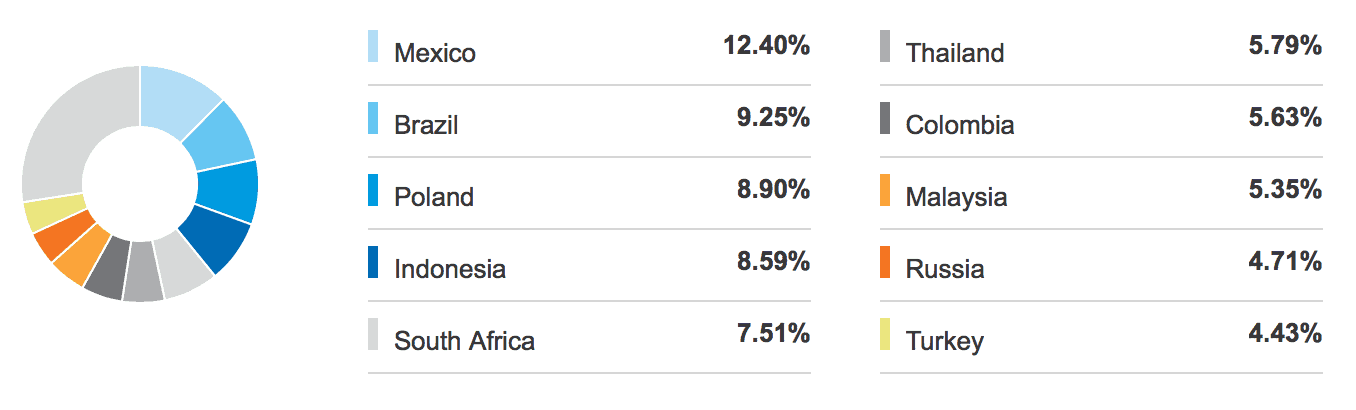Image resolution: width=1356 pixels, height=410 pixels.
Task: Click the 4.43% value for Turkey
Action: coord(1286,333)
